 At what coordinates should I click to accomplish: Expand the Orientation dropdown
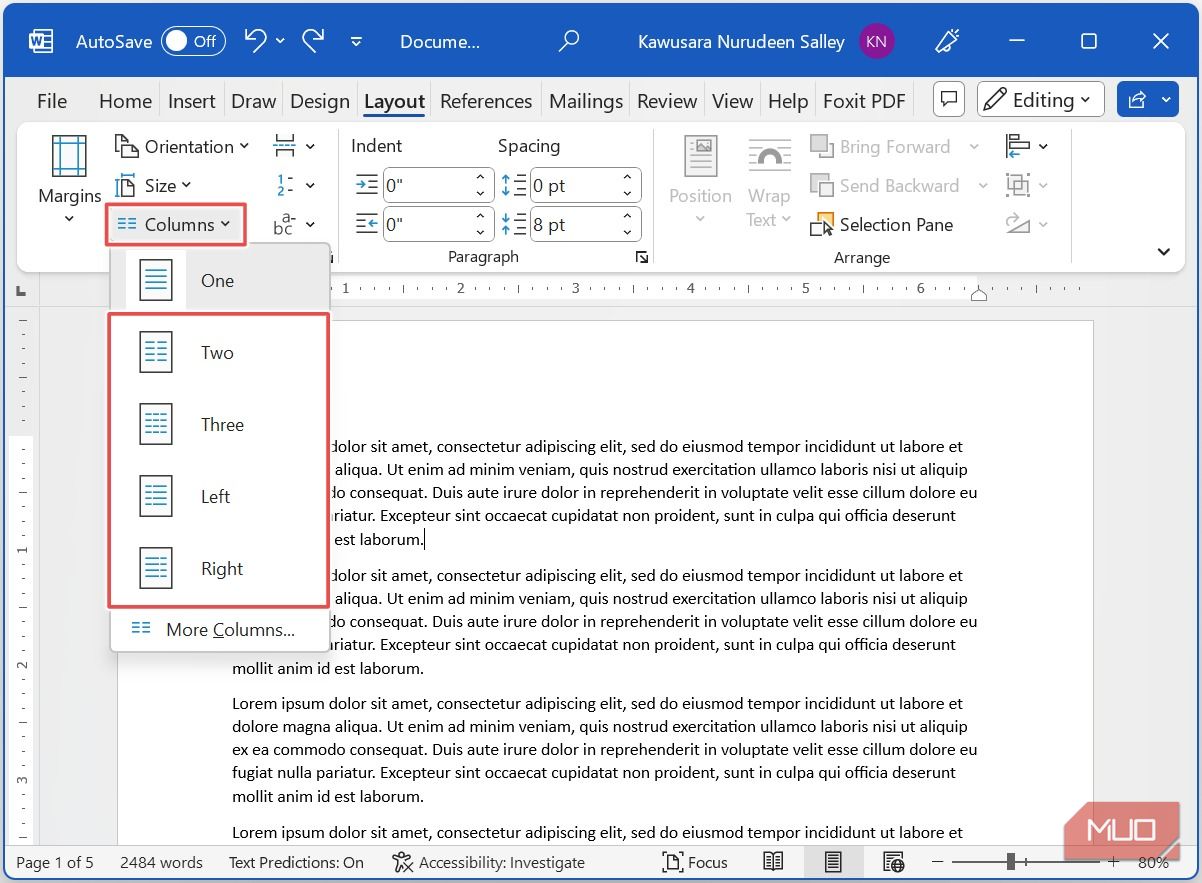[x=182, y=147]
